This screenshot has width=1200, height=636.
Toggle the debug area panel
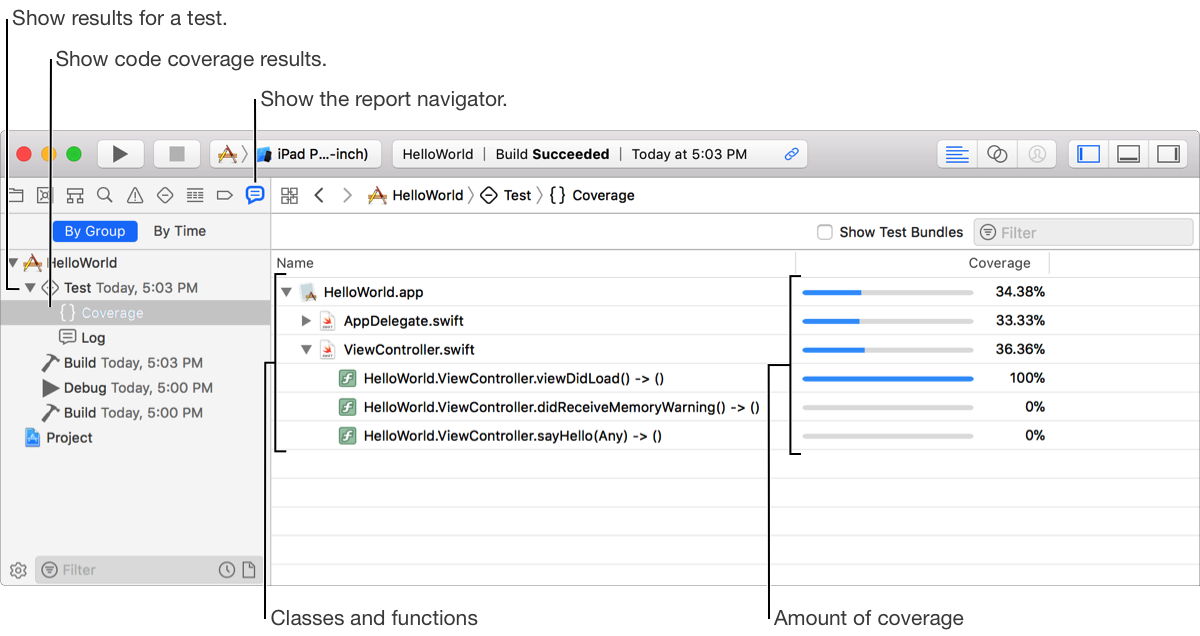[x=1128, y=154]
